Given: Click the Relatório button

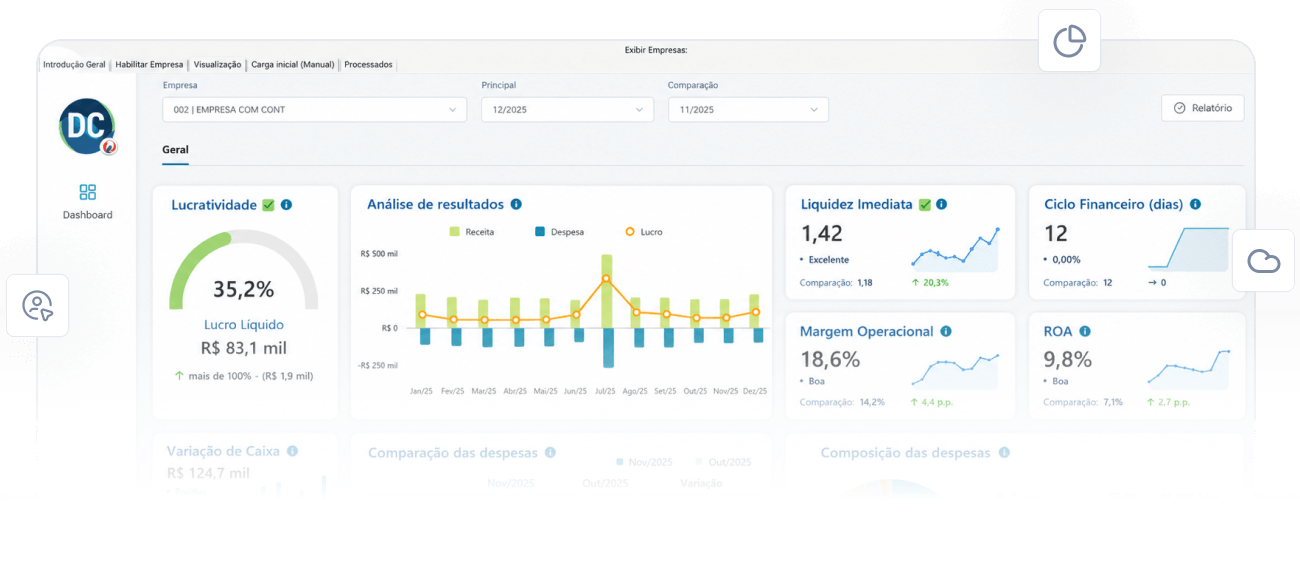Looking at the screenshot, I should [x=1203, y=108].
